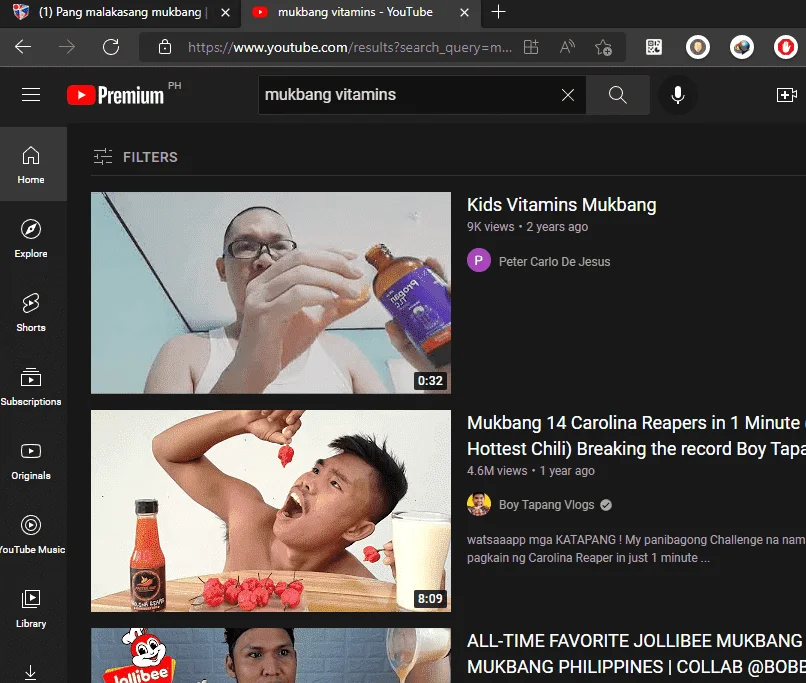Open Library in the sidebar
Viewport: 806px width, 683px height.
point(31,608)
